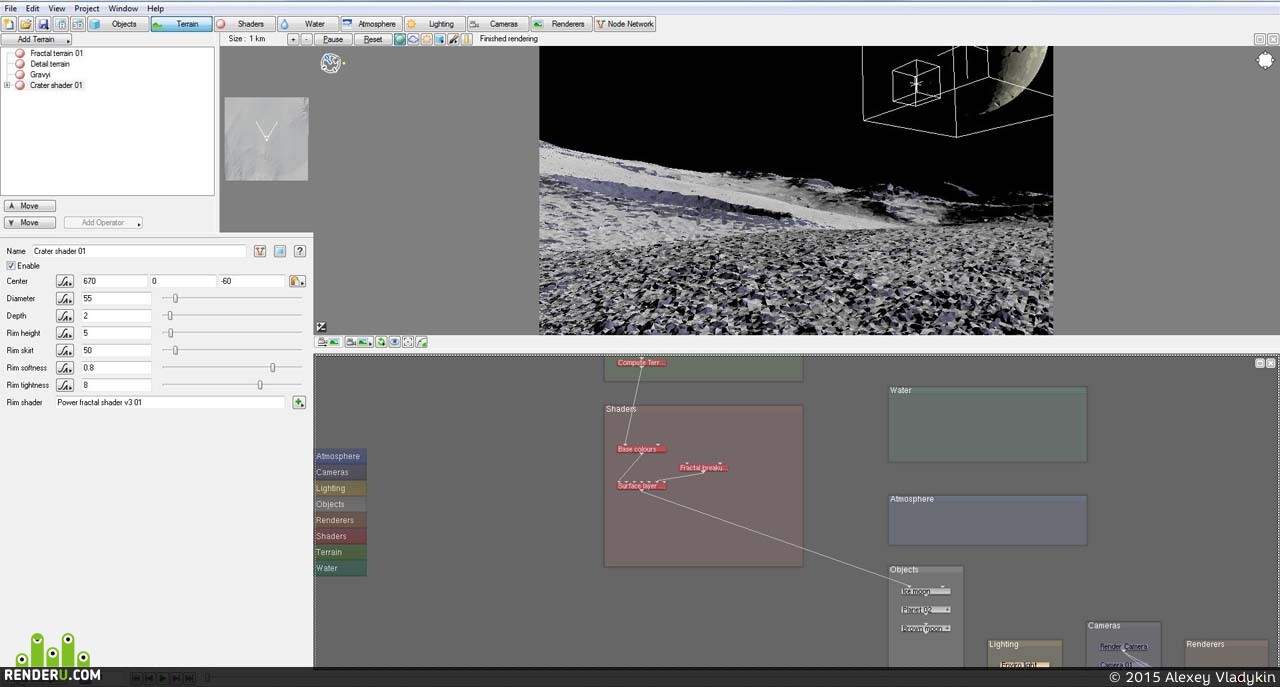
Task: Click the zoom-in plus button in preview
Action: pyautogui.click(x=293, y=39)
